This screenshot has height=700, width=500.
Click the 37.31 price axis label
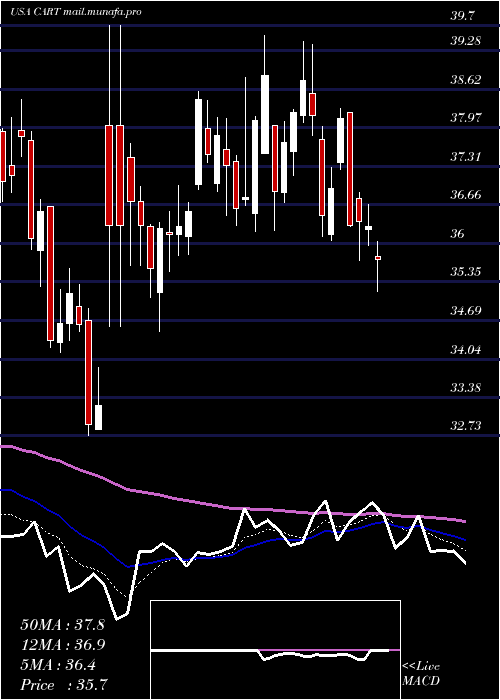point(466,157)
